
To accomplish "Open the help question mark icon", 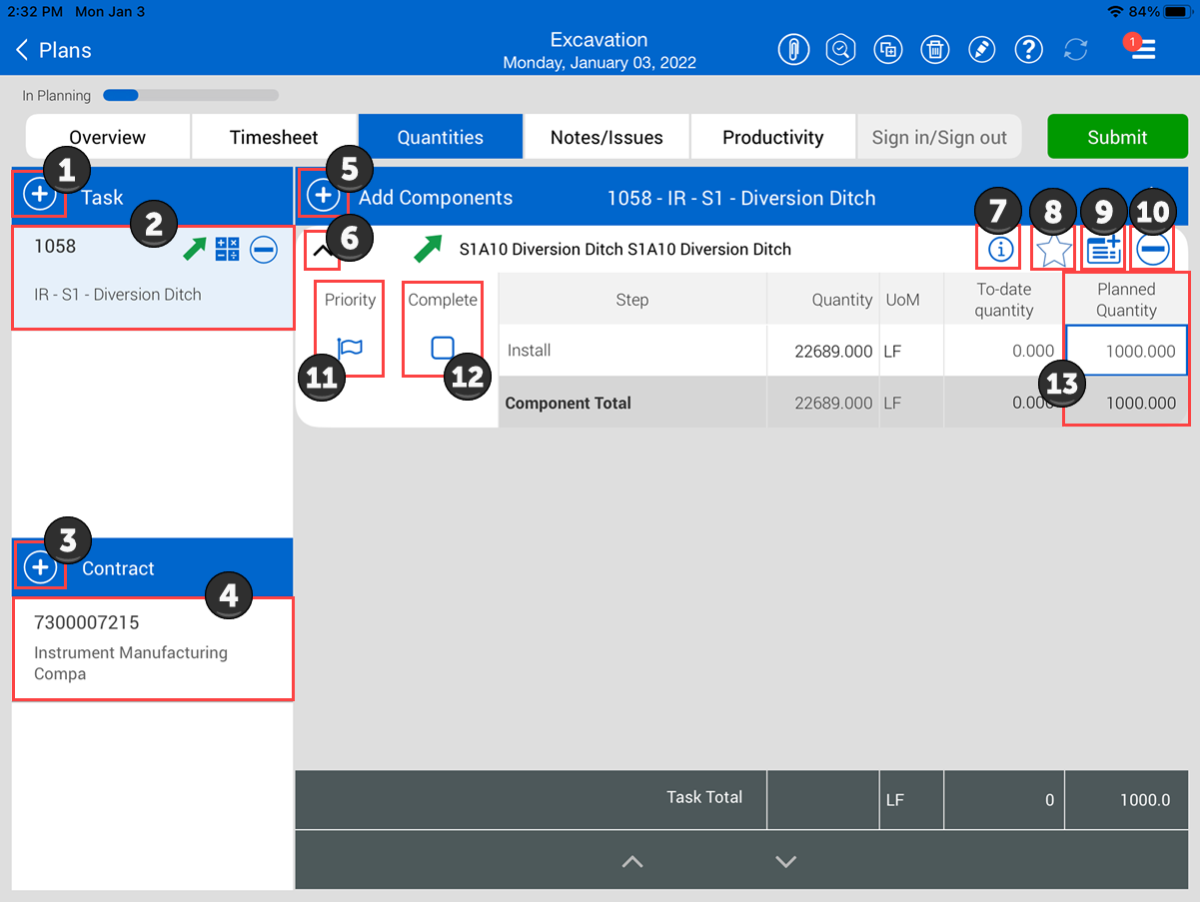I will (x=1028, y=49).
